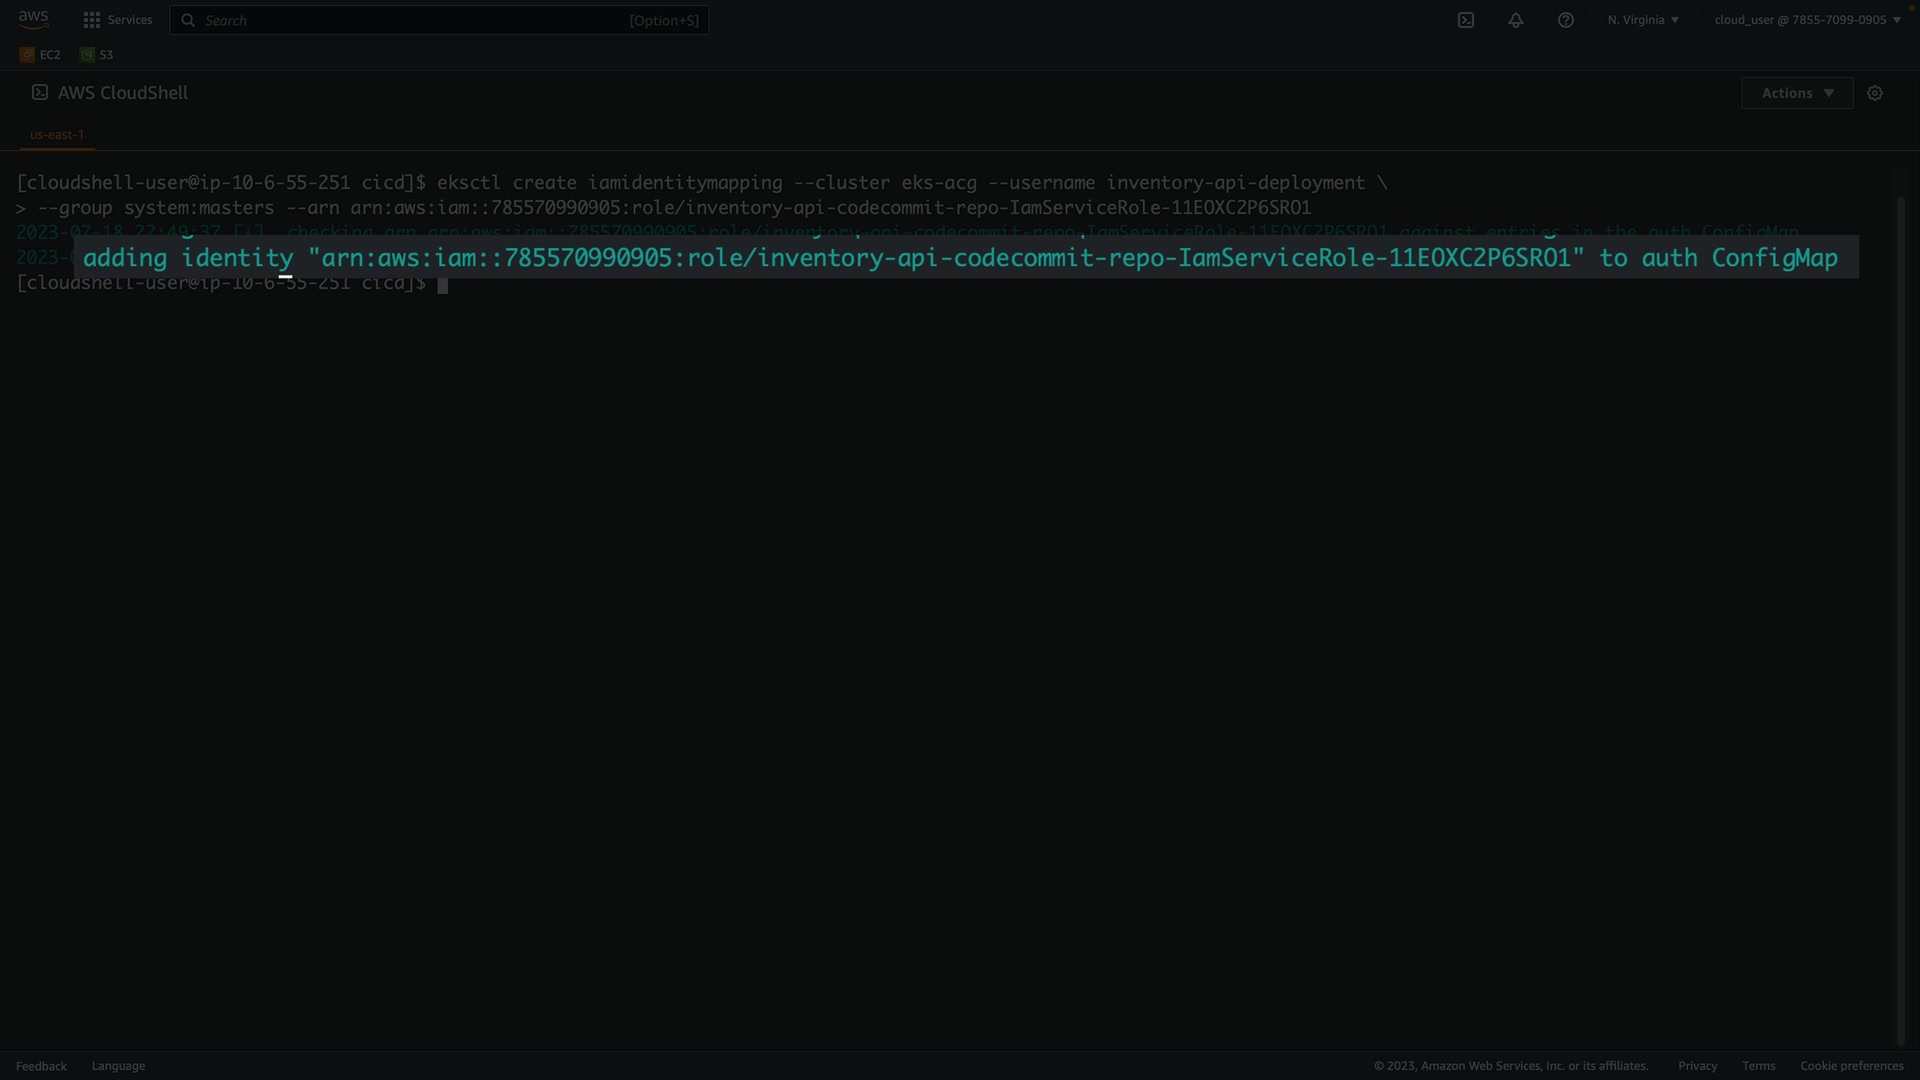Image resolution: width=1920 pixels, height=1080 pixels.
Task: Expand the cloud_user account menu
Action: [1807, 20]
